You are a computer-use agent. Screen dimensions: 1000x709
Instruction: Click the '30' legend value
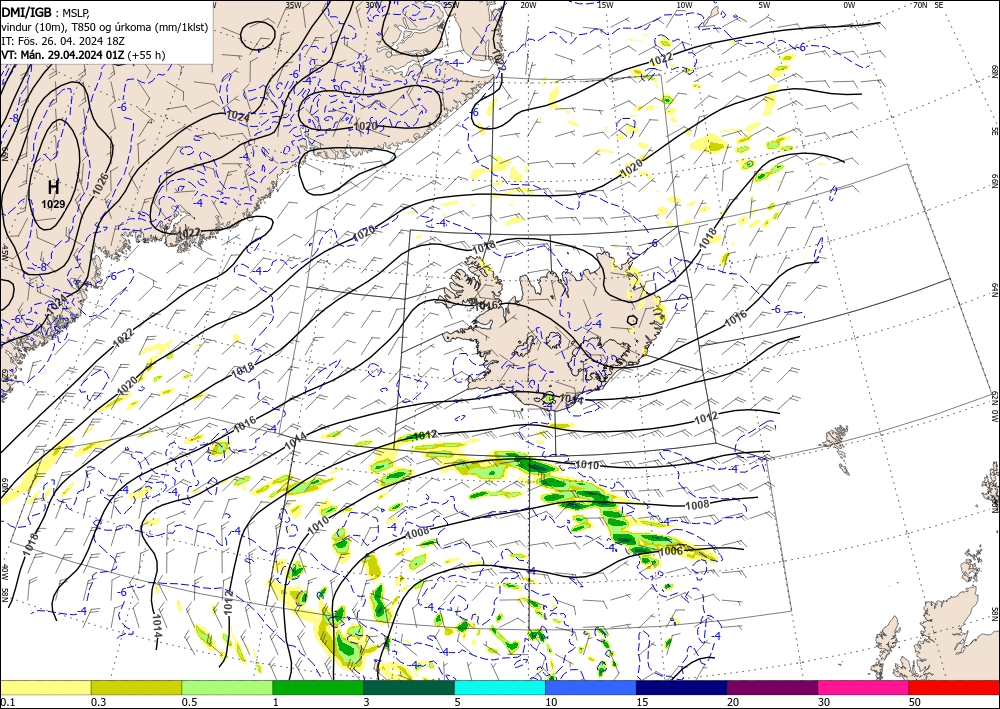click(824, 702)
